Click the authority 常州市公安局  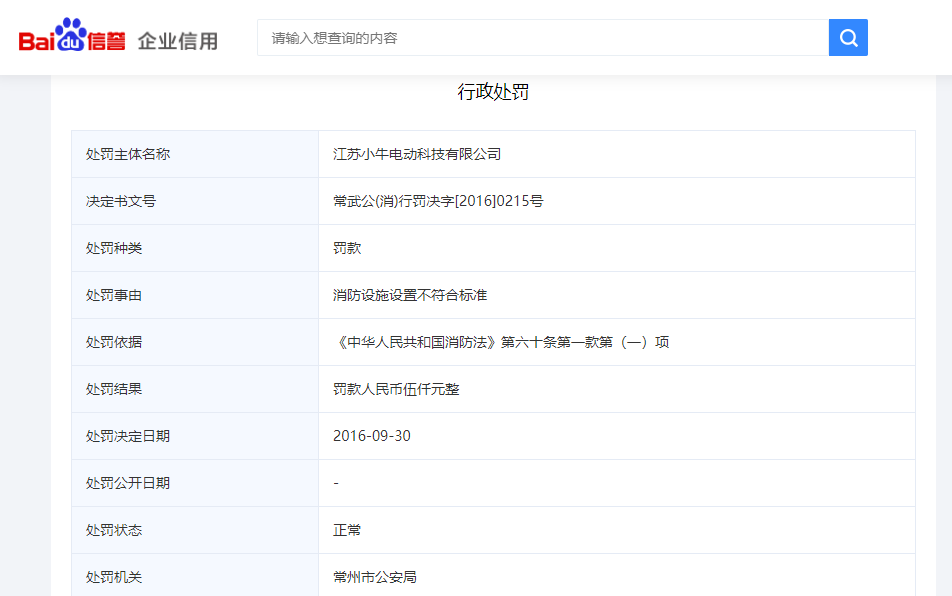coord(375,577)
